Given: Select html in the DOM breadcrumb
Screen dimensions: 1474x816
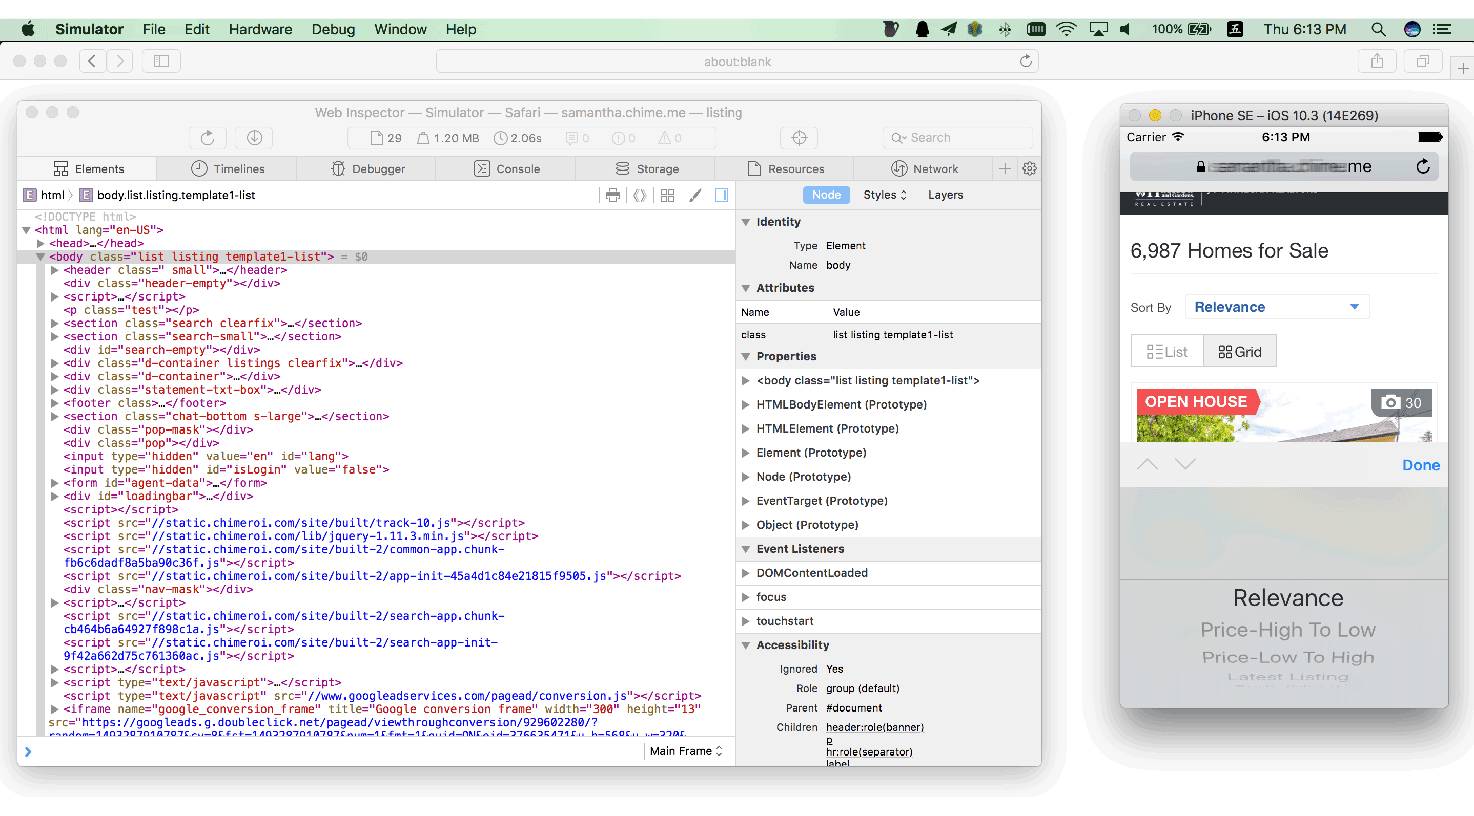Looking at the screenshot, I should (45, 195).
